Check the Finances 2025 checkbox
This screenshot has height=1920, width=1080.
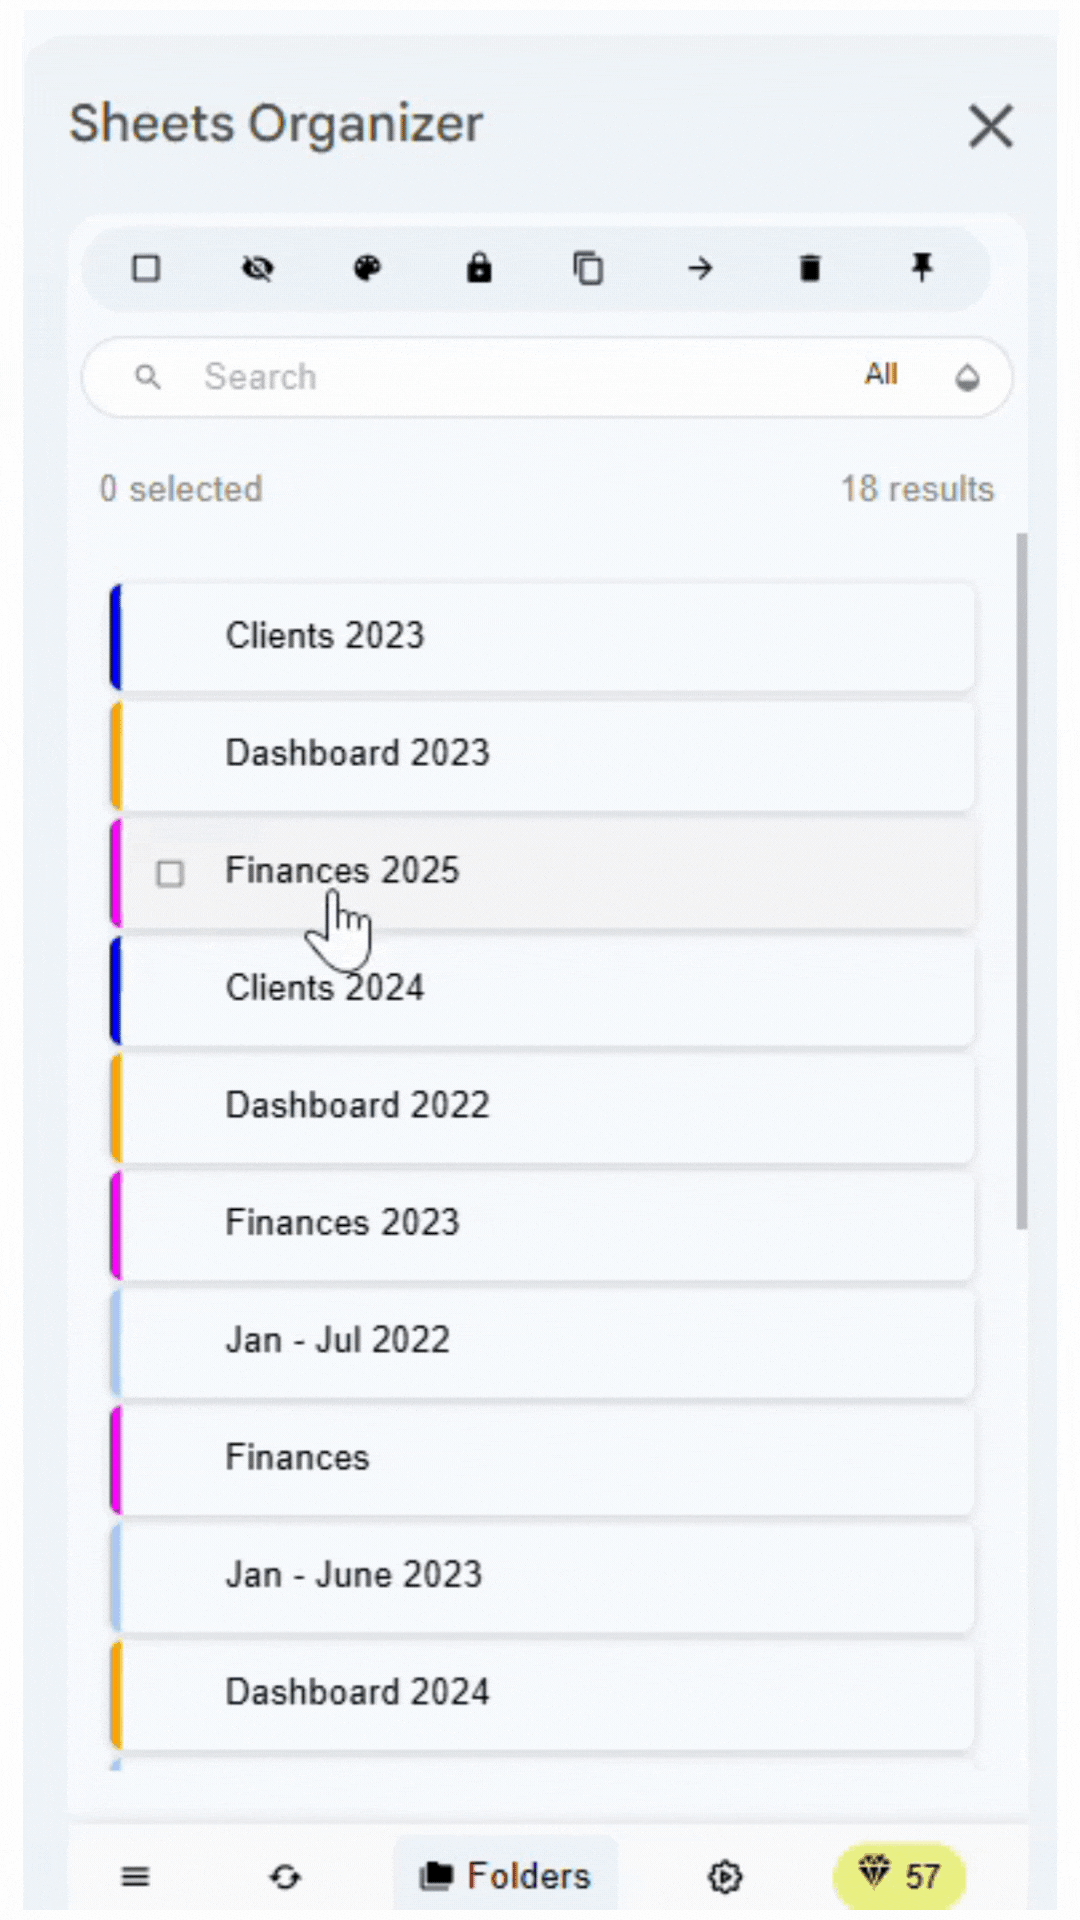point(170,873)
